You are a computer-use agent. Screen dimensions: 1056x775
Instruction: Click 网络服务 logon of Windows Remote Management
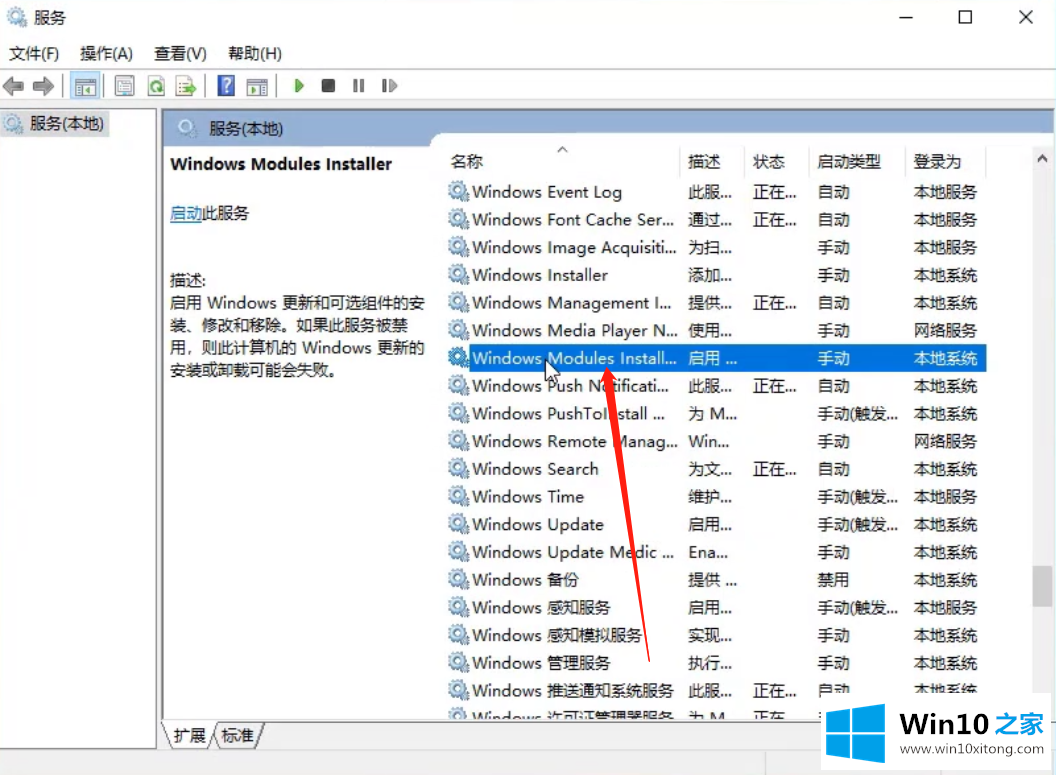(945, 441)
